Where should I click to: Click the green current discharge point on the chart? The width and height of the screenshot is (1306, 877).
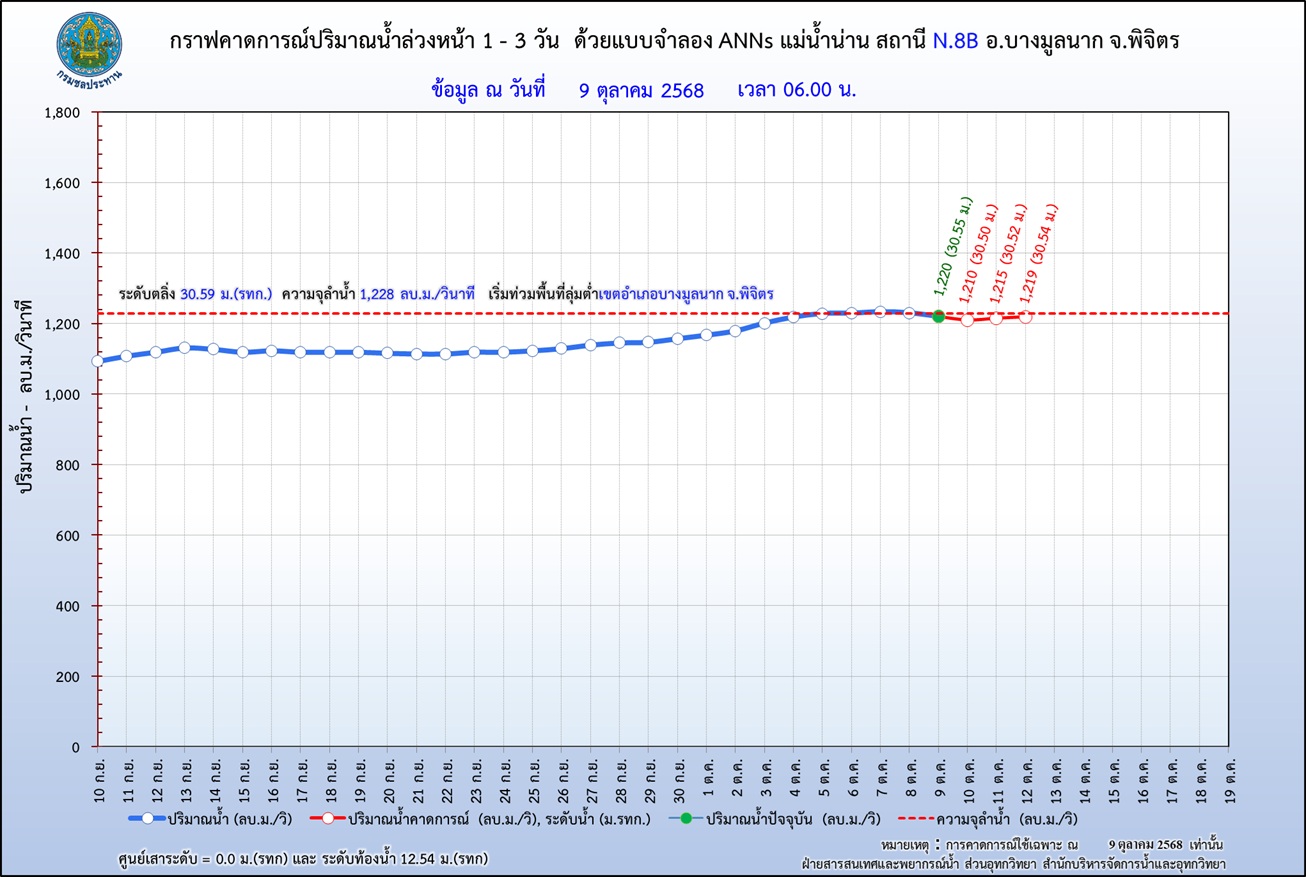click(938, 316)
